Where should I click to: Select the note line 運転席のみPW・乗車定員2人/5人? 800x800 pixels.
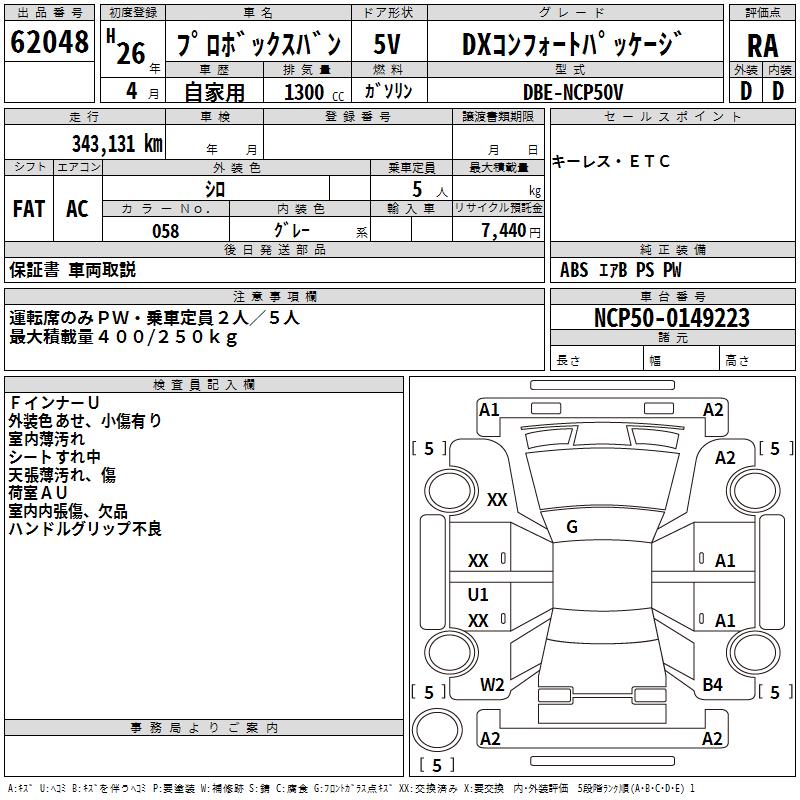pos(154,318)
